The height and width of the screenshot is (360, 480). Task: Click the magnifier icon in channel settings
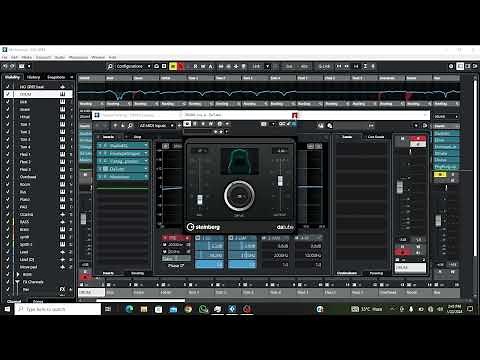coord(130,125)
